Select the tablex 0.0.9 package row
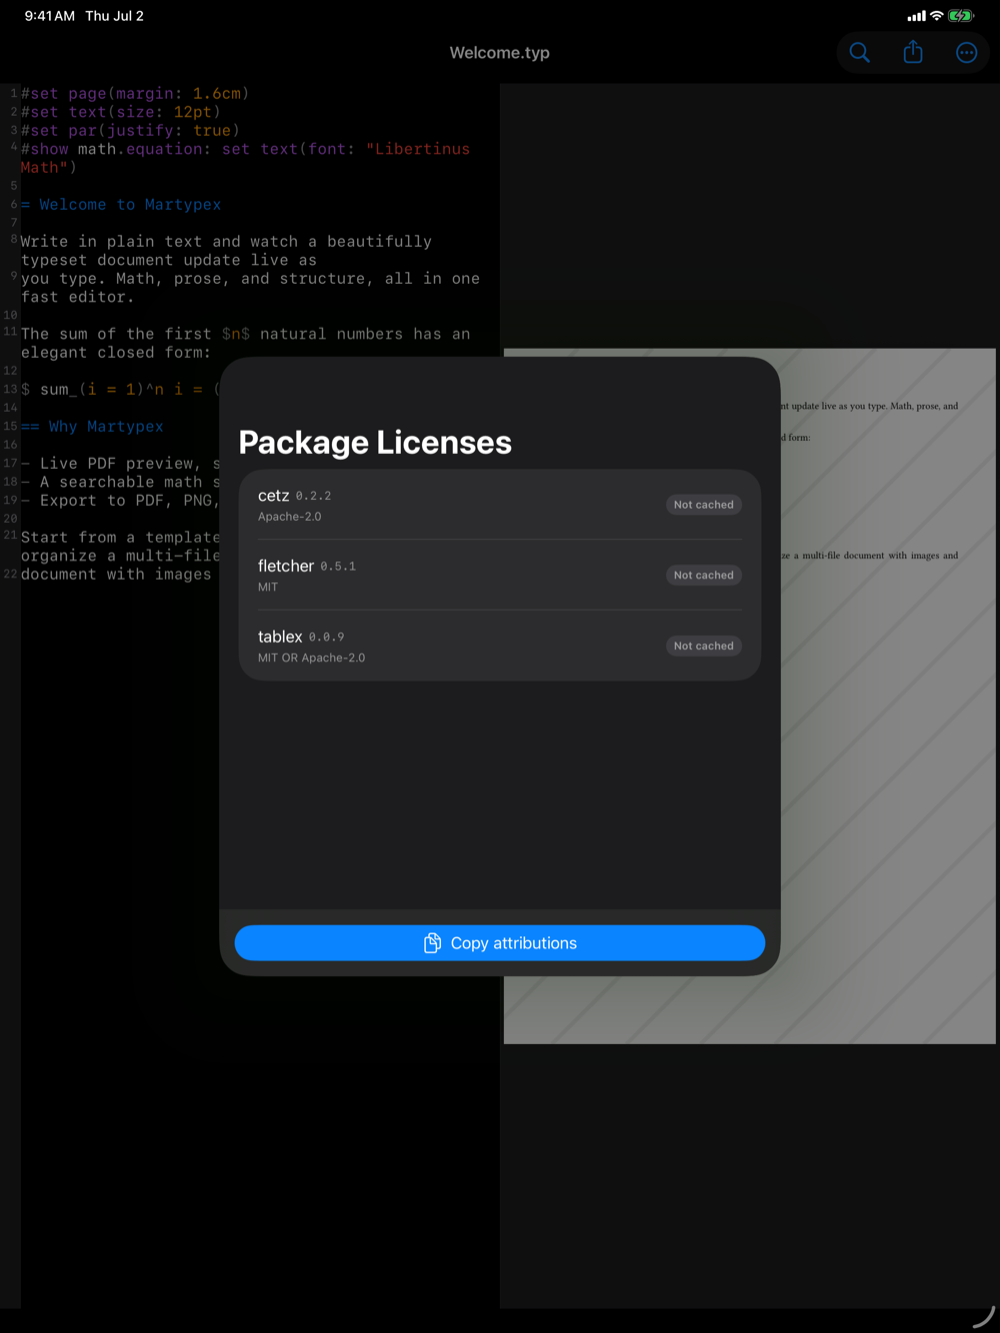This screenshot has width=1000, height=1333. [500, 646]
